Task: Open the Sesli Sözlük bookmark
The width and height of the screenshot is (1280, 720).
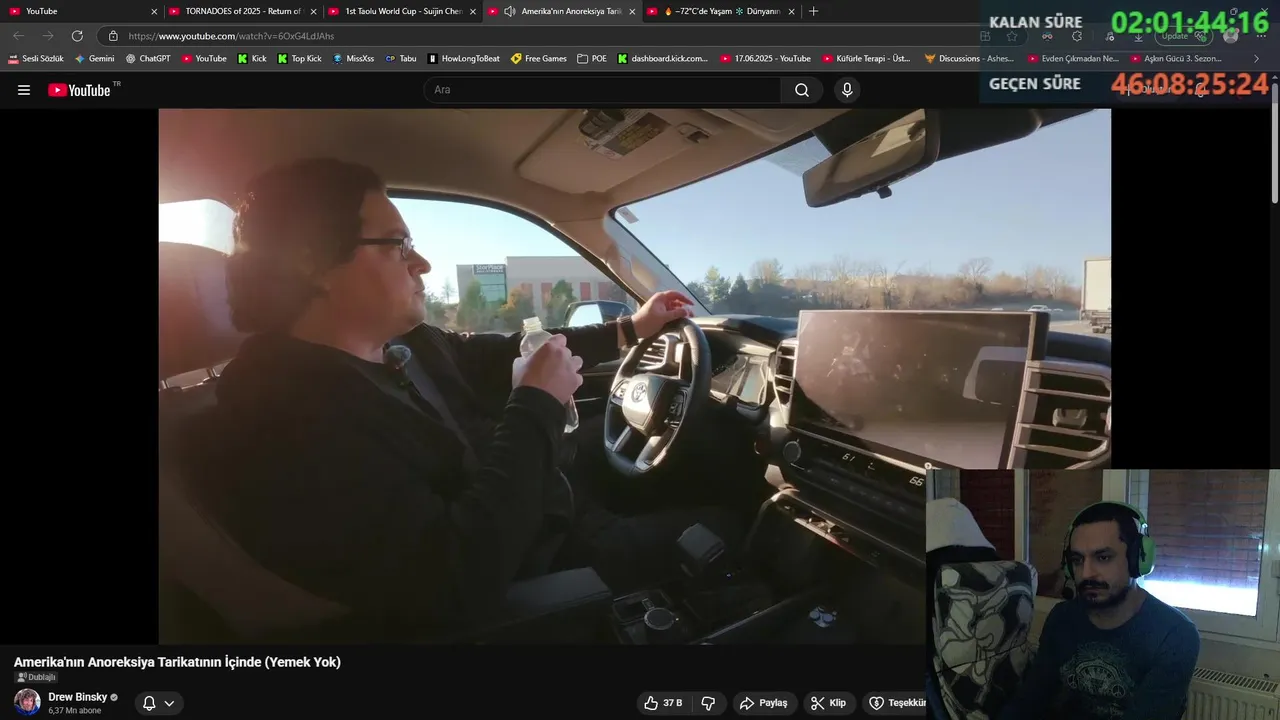Action: (36, 58)
